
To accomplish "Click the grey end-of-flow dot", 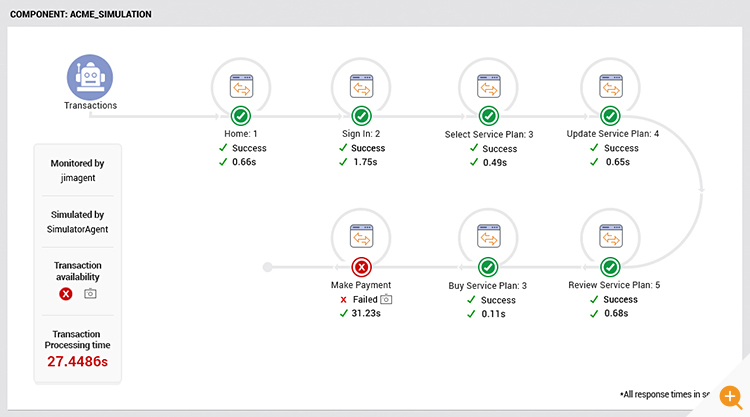I will pyautogui.click(x=268, y=267).
